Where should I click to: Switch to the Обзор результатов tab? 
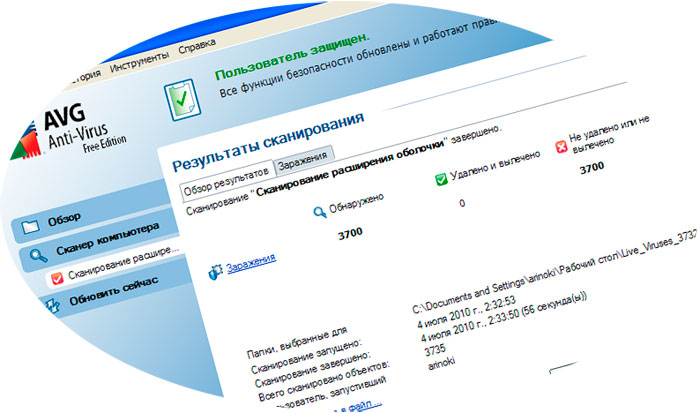tap(227, 180)
